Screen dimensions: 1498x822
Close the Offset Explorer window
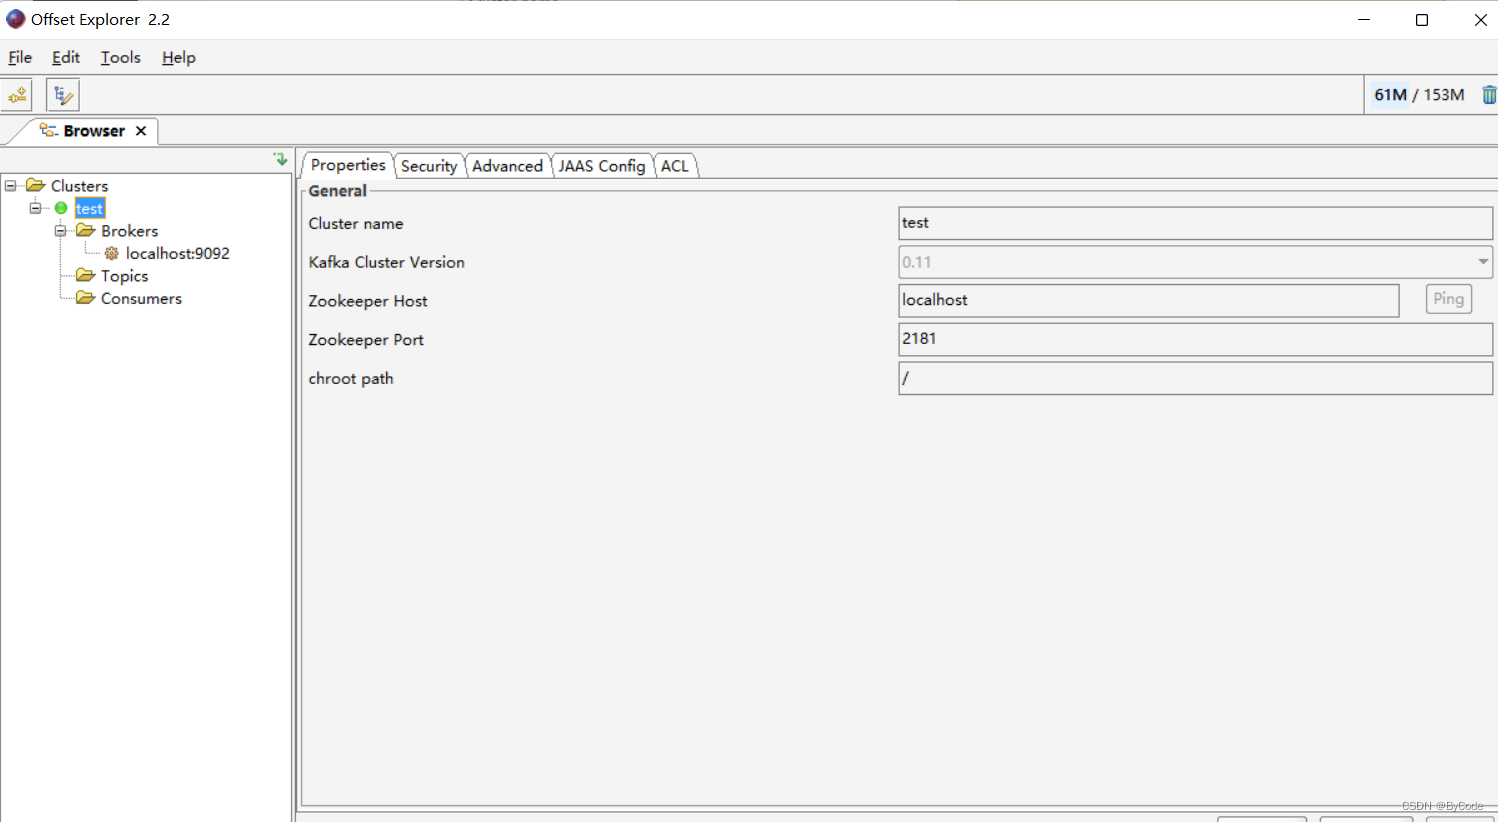pos(1480,20)
